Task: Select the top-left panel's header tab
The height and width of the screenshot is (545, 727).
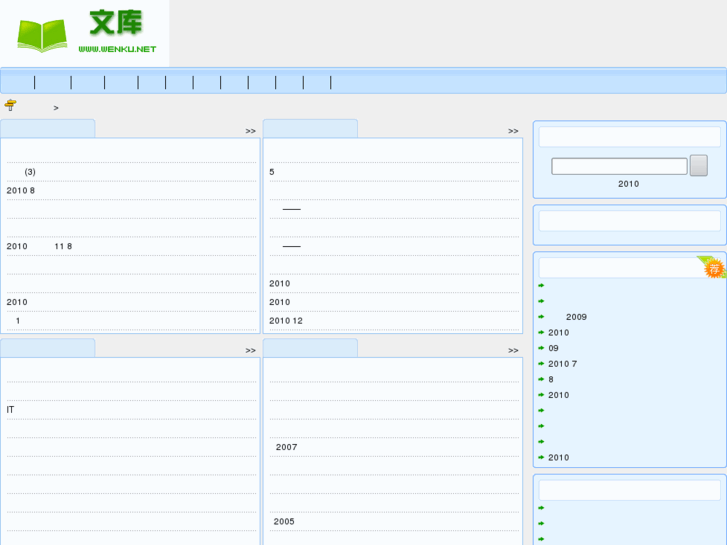Action: pyautogui.click(x=47, y=129)
